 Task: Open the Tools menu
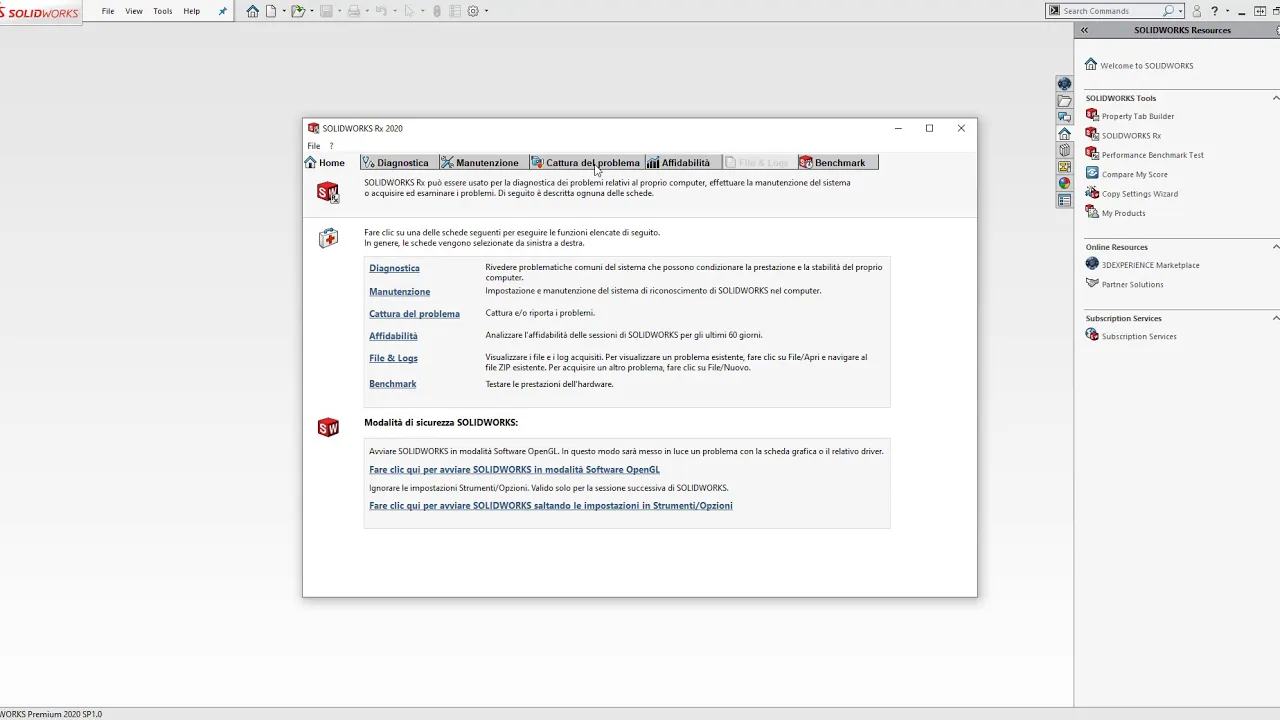pos(163,11)
